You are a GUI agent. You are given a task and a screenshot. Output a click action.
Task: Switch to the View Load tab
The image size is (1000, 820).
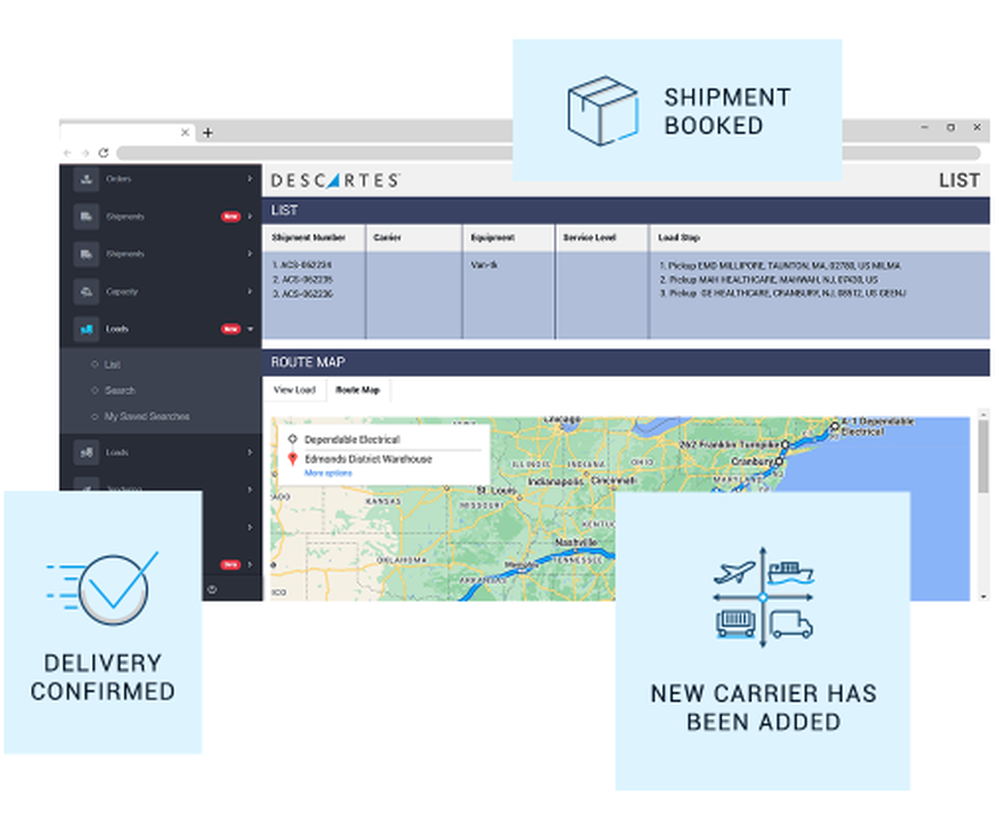tap(294, 390)
